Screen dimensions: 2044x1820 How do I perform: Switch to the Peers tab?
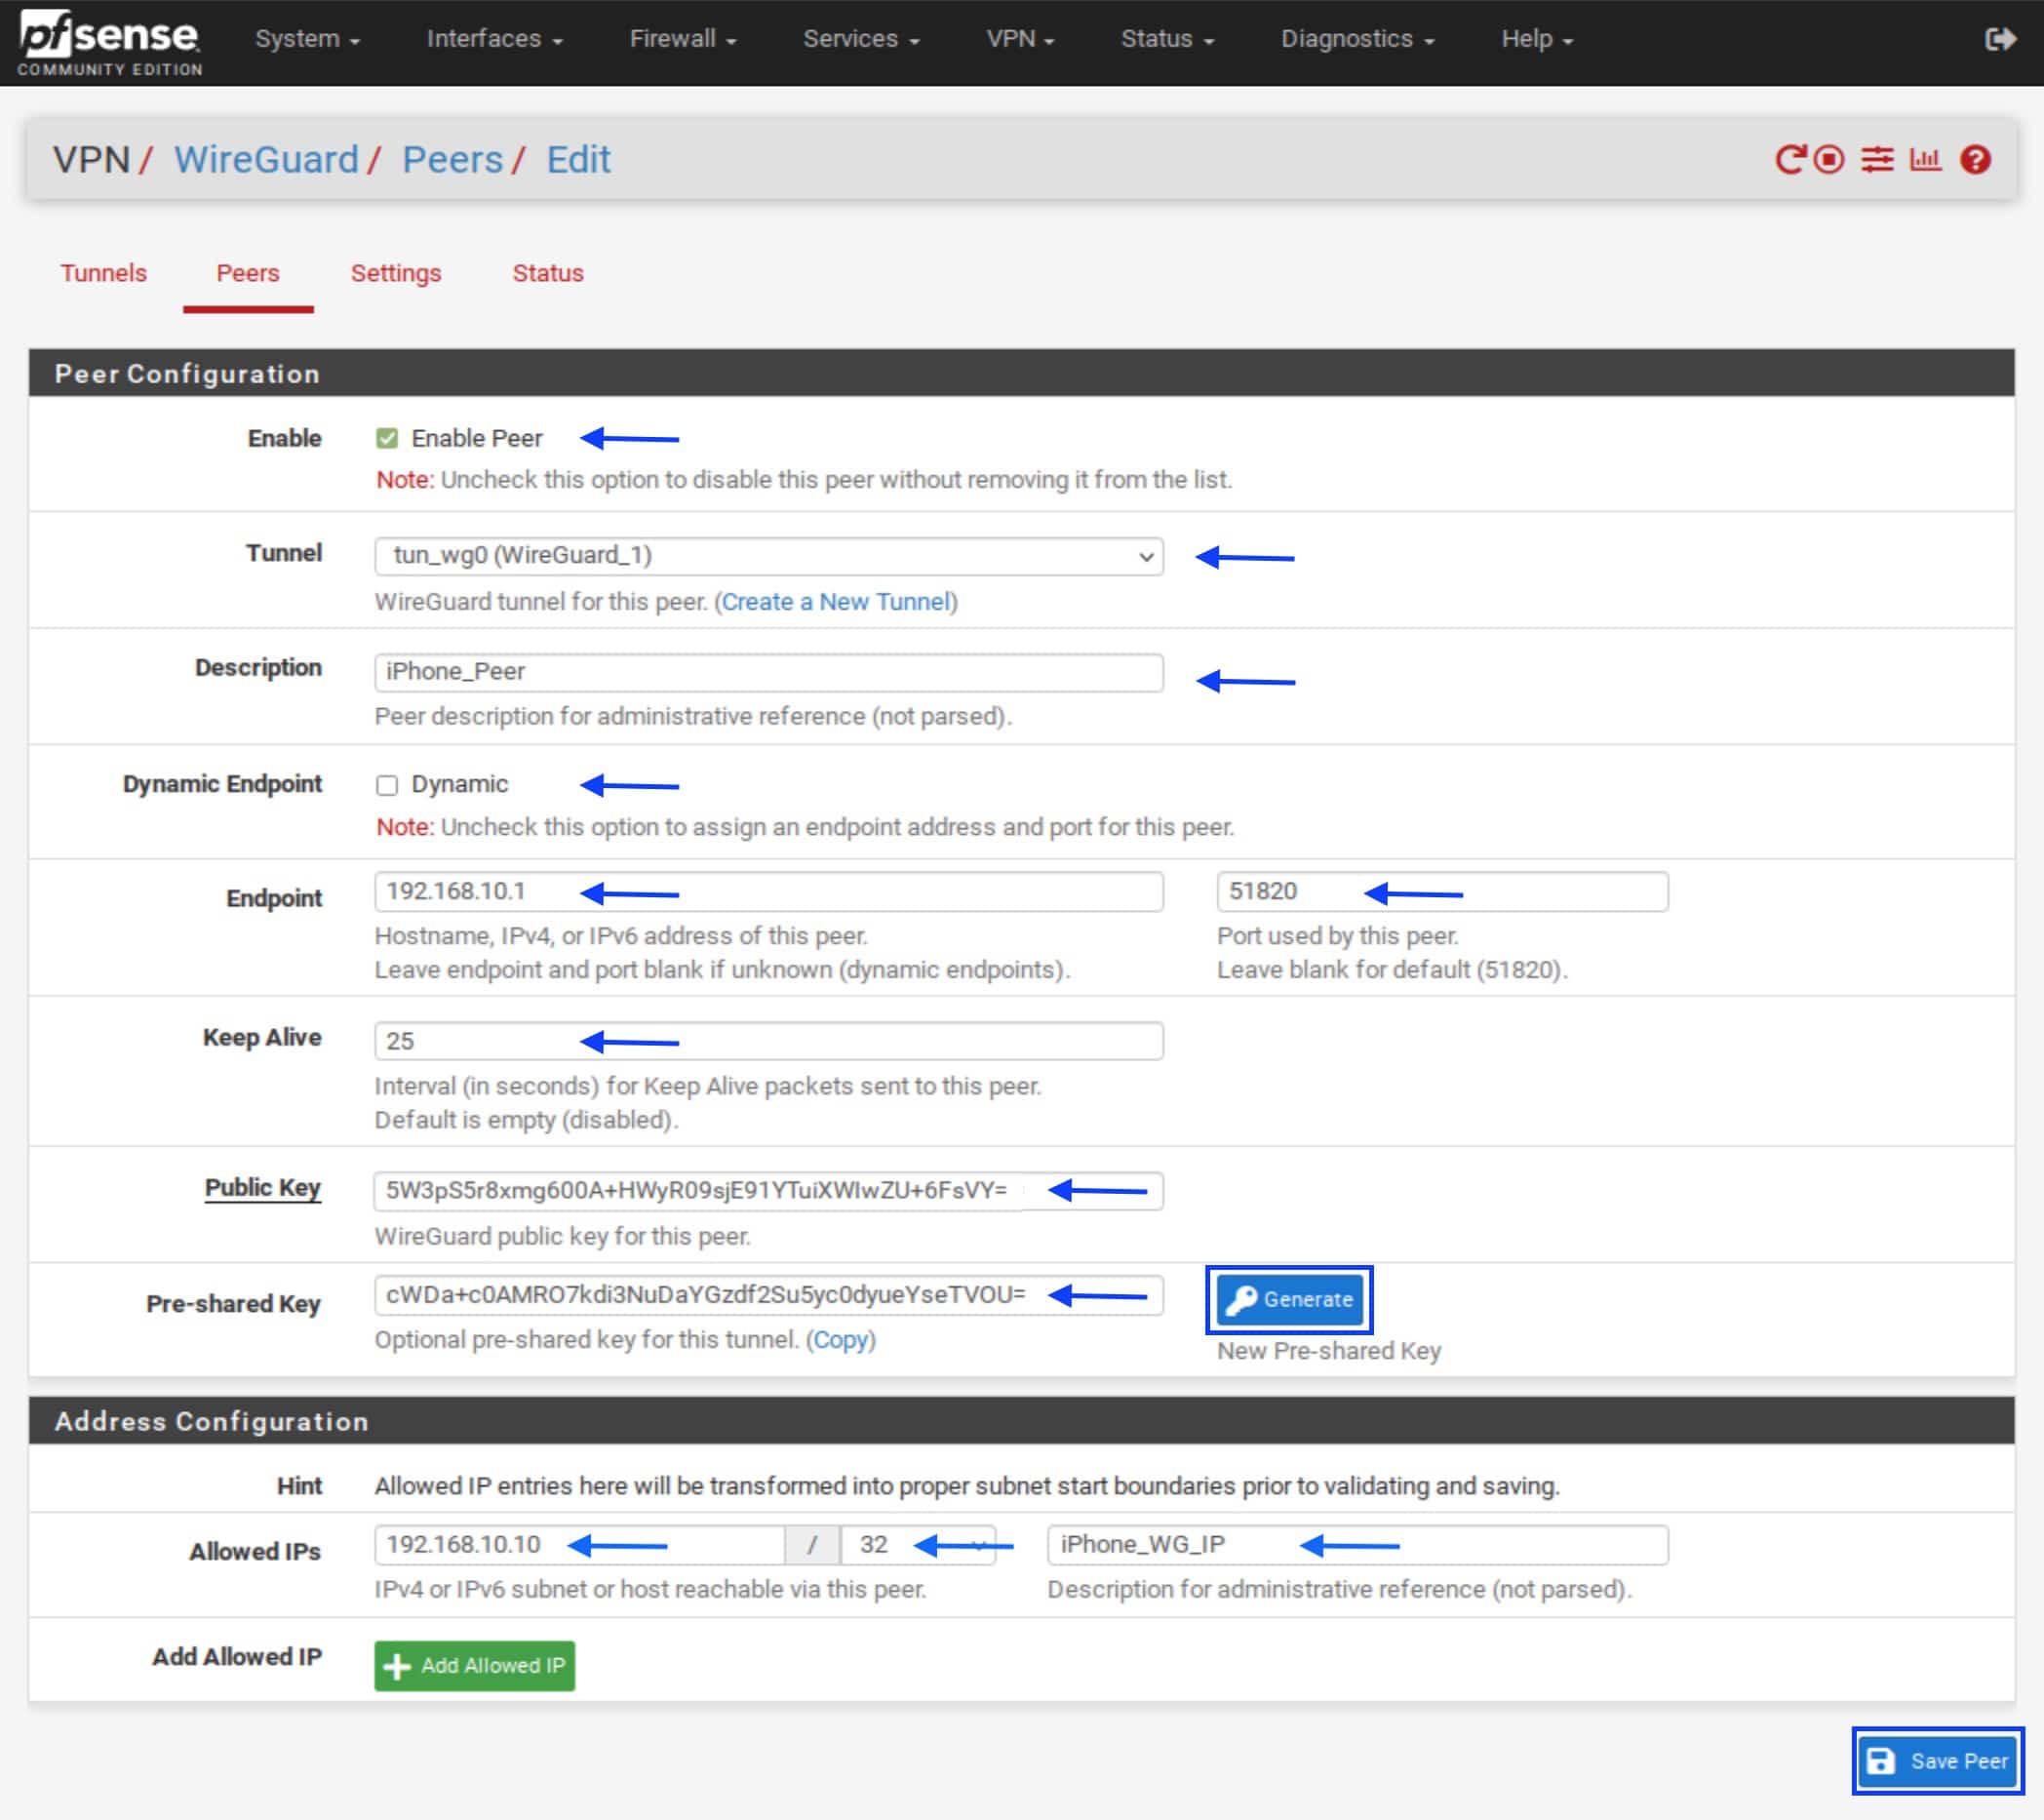pyautogui.click(x=248, y=273)
